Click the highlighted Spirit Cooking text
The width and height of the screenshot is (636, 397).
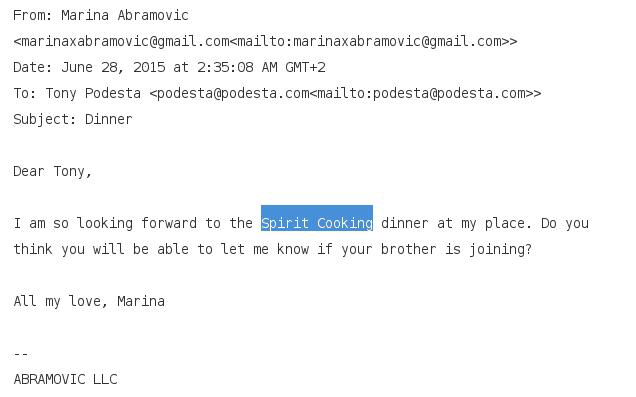[317, 223]
